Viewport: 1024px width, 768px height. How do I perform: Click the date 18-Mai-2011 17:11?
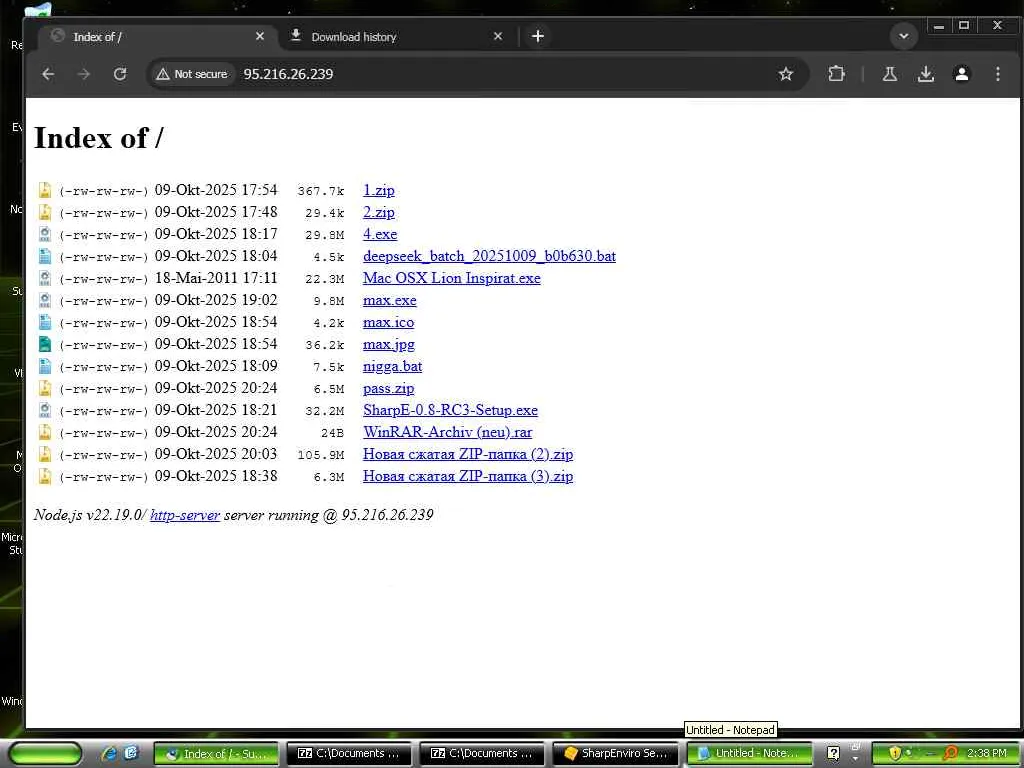click(216, 278)
